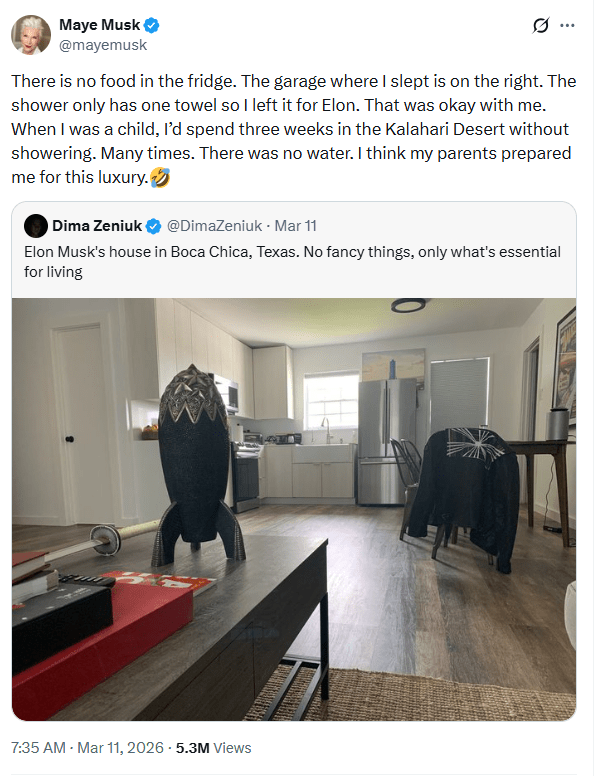Viewport: 602px width, 776px height.
Task: Enlarge the quoted house interior photo
Action: (x=294, y=509)
